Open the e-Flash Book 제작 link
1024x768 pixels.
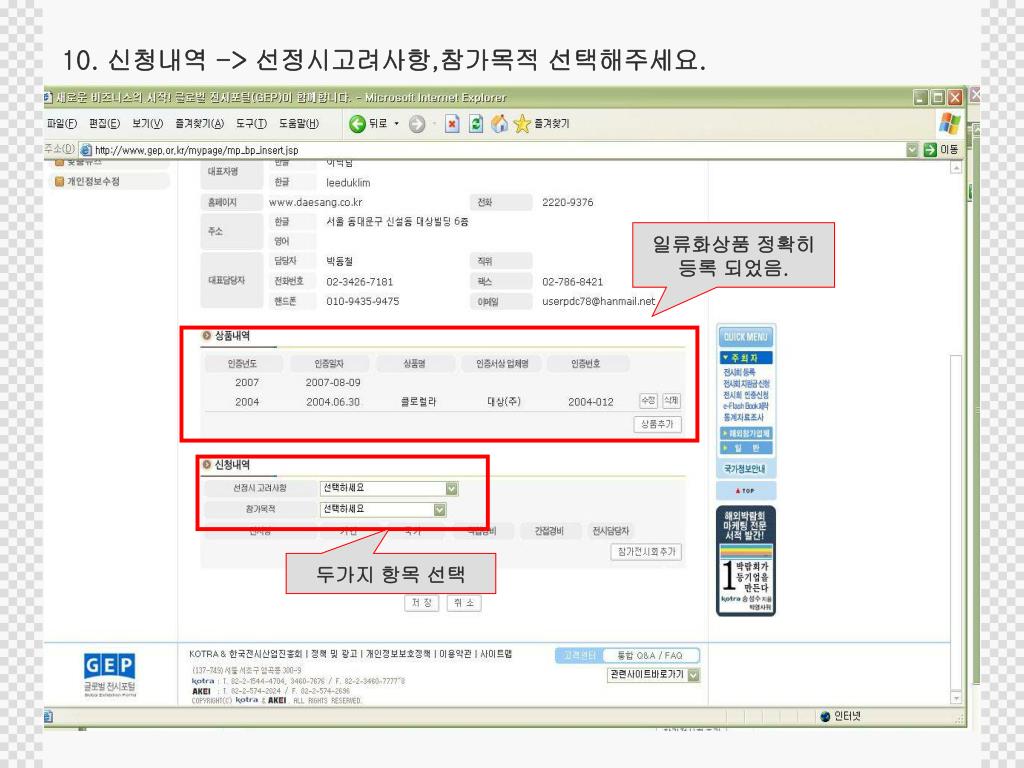746,406
